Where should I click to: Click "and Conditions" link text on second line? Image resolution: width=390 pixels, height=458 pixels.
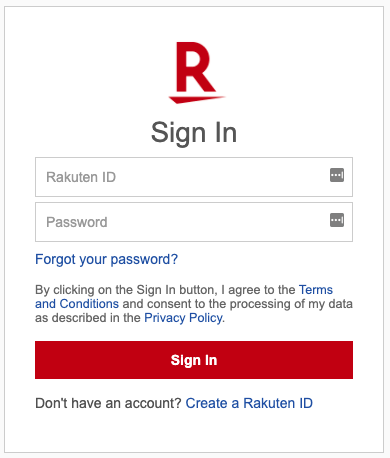pos(77,304)
